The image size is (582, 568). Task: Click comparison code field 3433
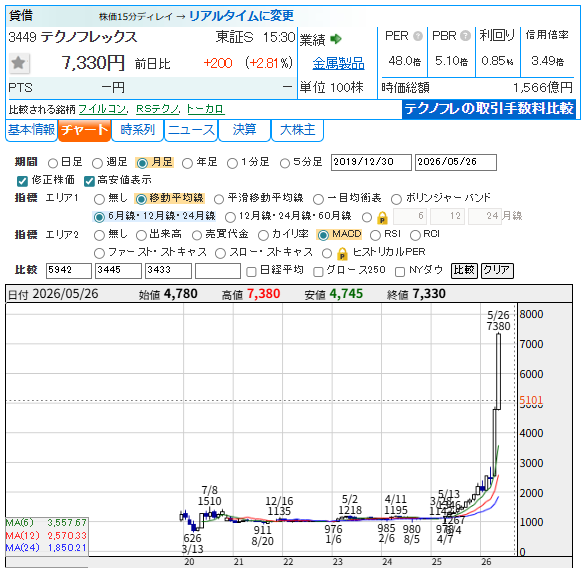pyautogui.click(x=169, y=271)
